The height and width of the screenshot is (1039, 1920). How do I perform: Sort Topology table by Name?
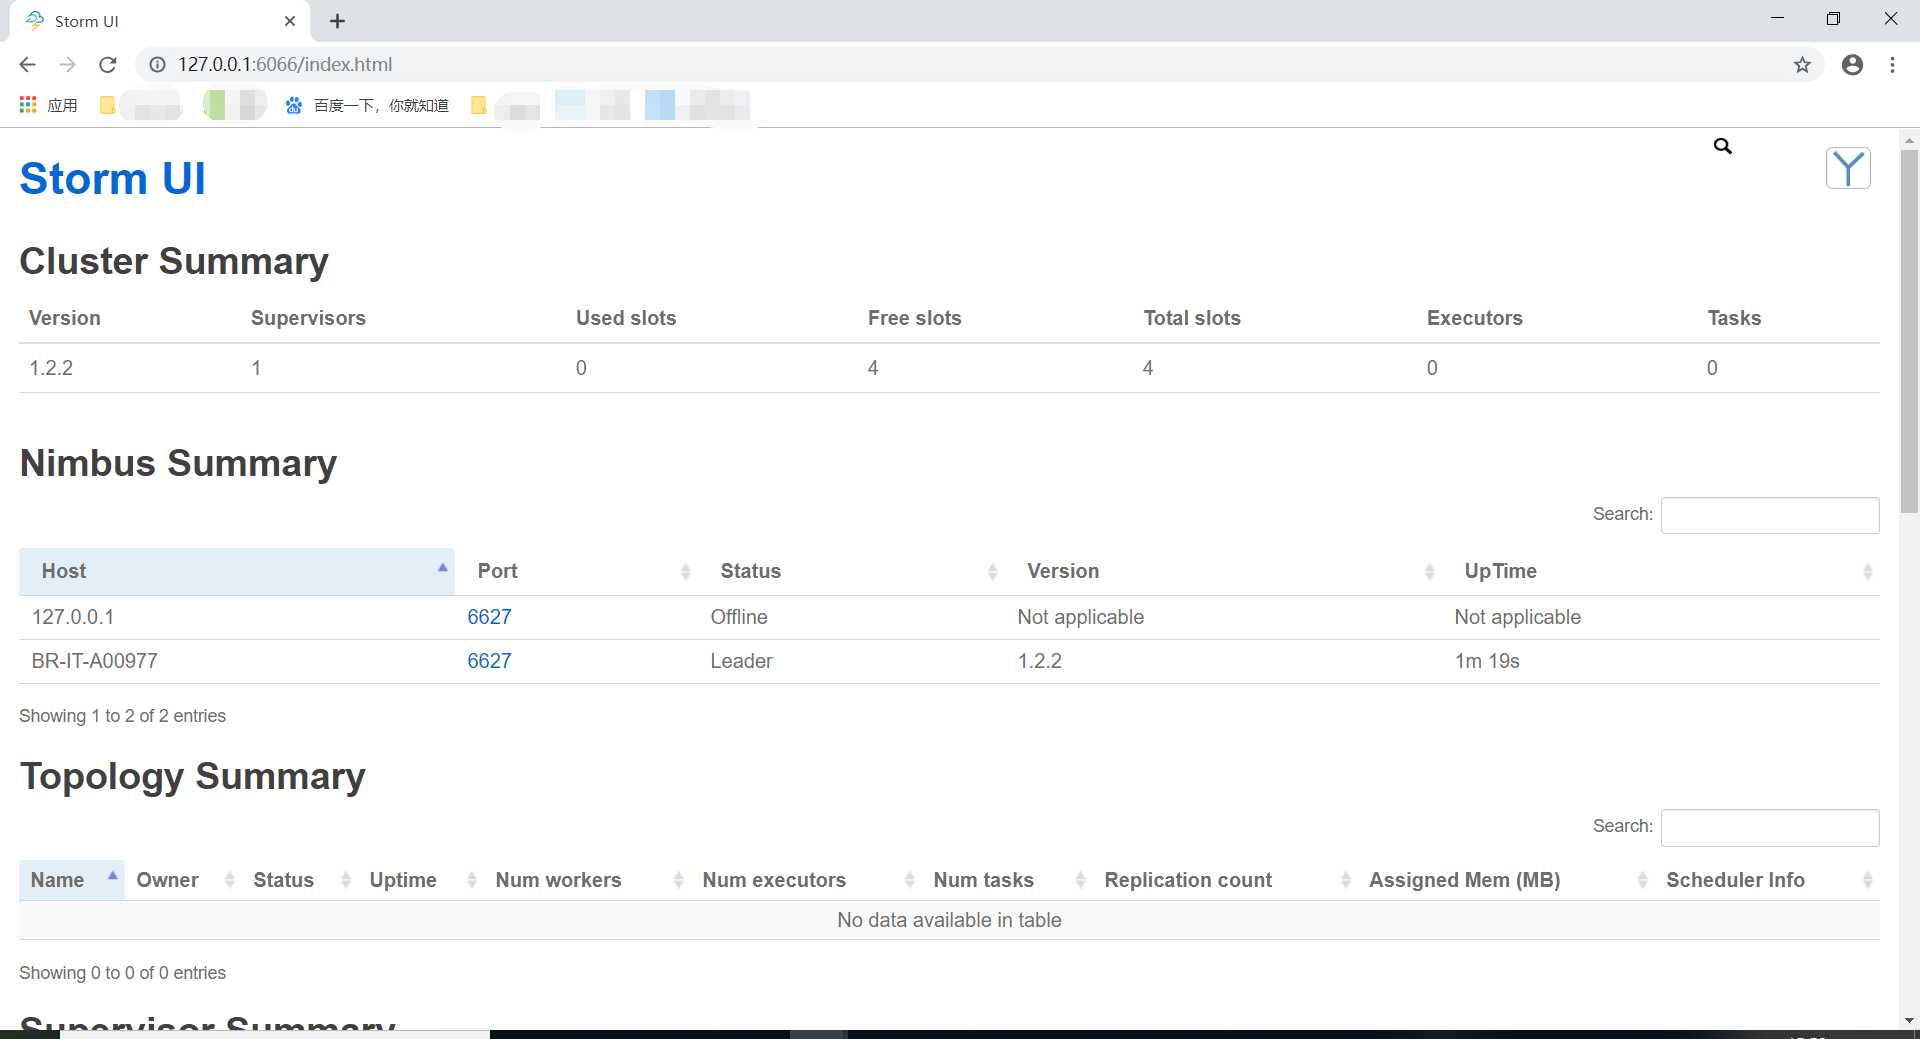tap(71, 880)
